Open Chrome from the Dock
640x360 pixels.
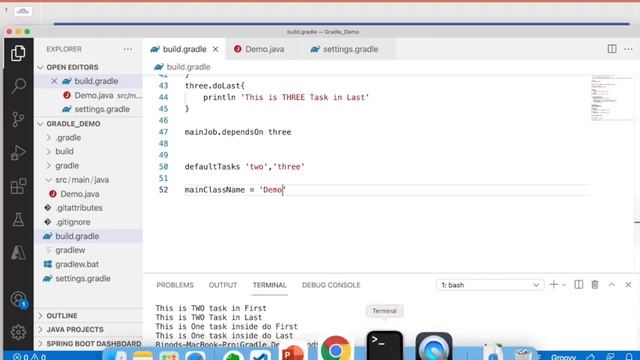click(336, 349)
